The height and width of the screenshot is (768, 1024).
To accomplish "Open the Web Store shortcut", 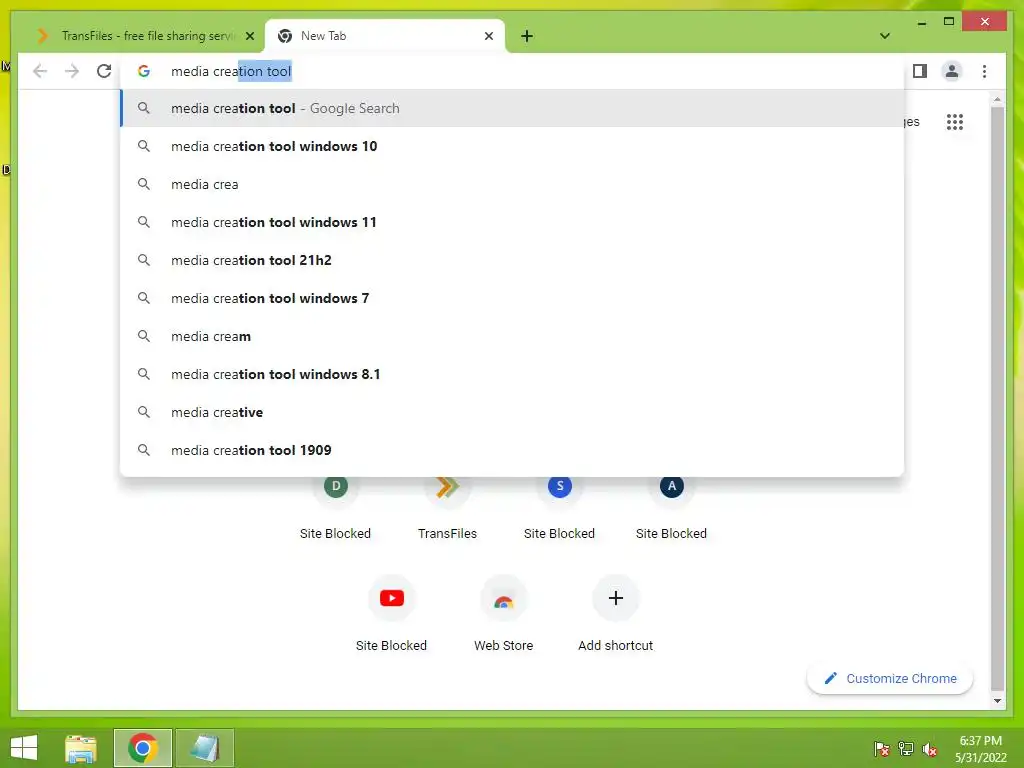I will click(x=504, y=614).
